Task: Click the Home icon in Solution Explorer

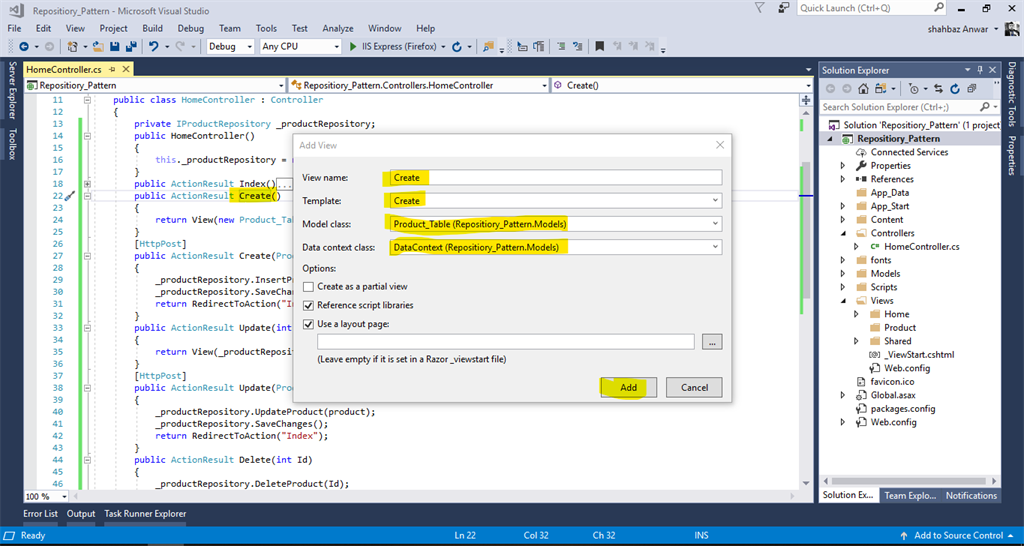Action: 863,89
